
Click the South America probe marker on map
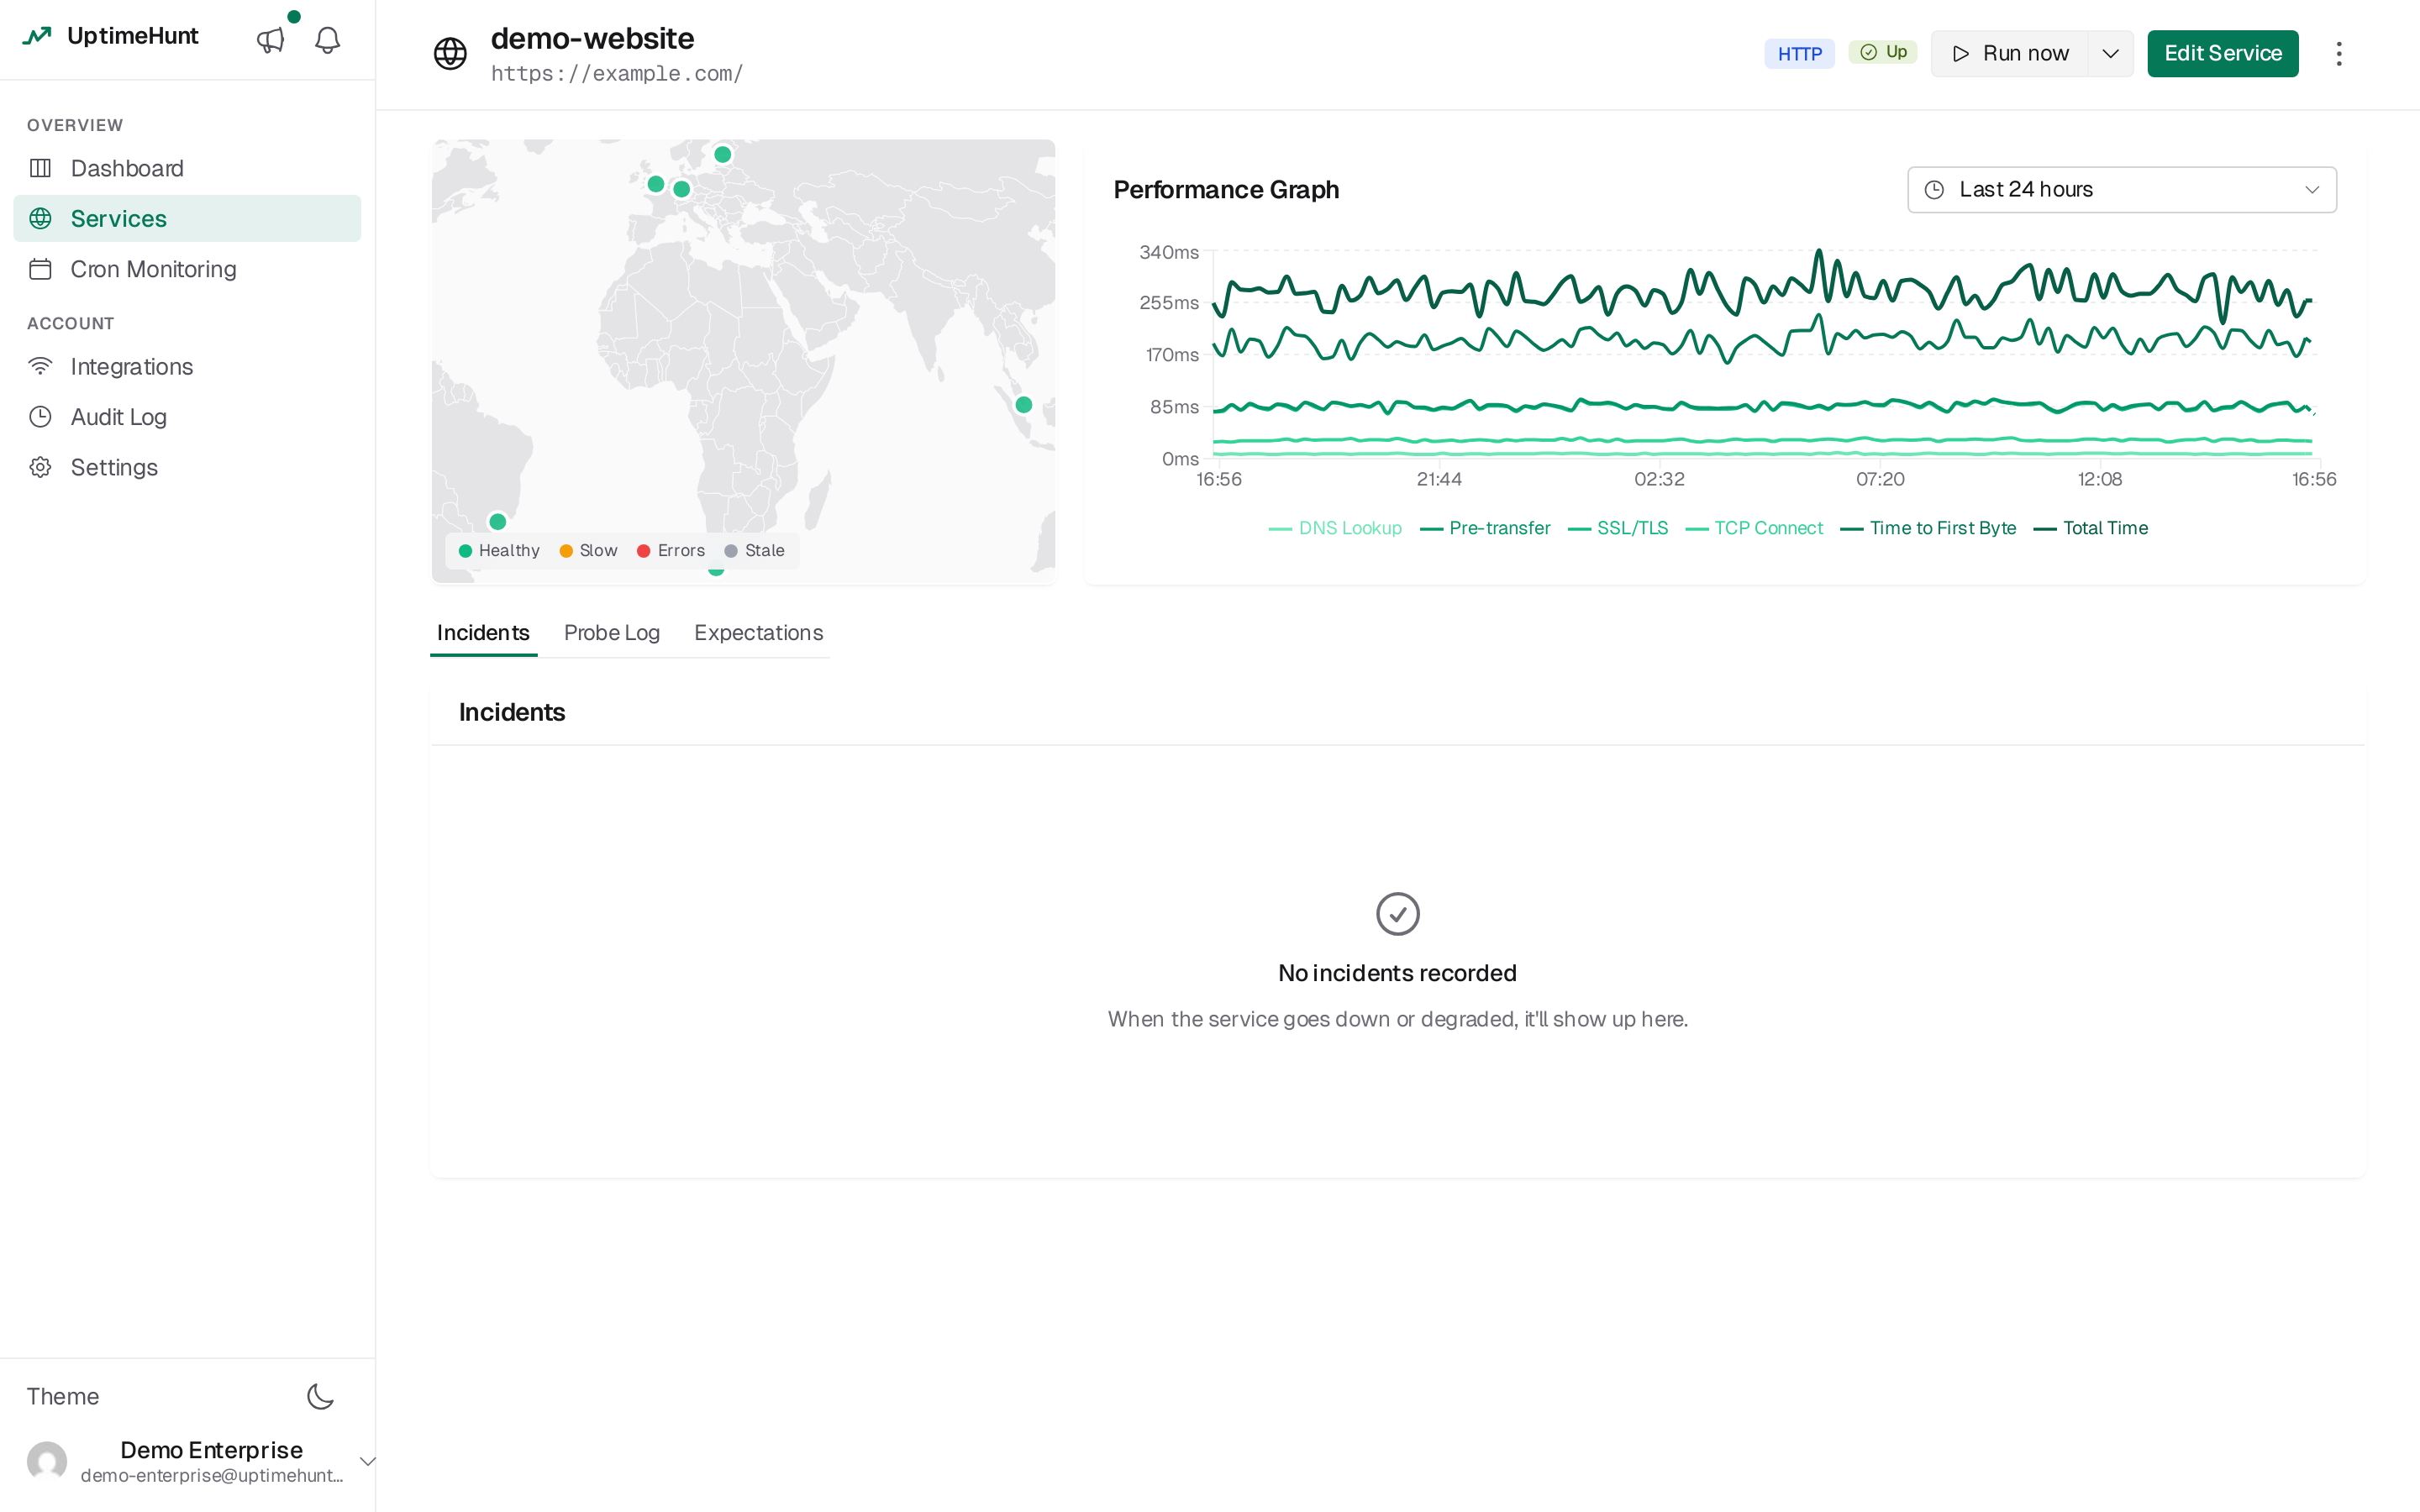point(497,521)
